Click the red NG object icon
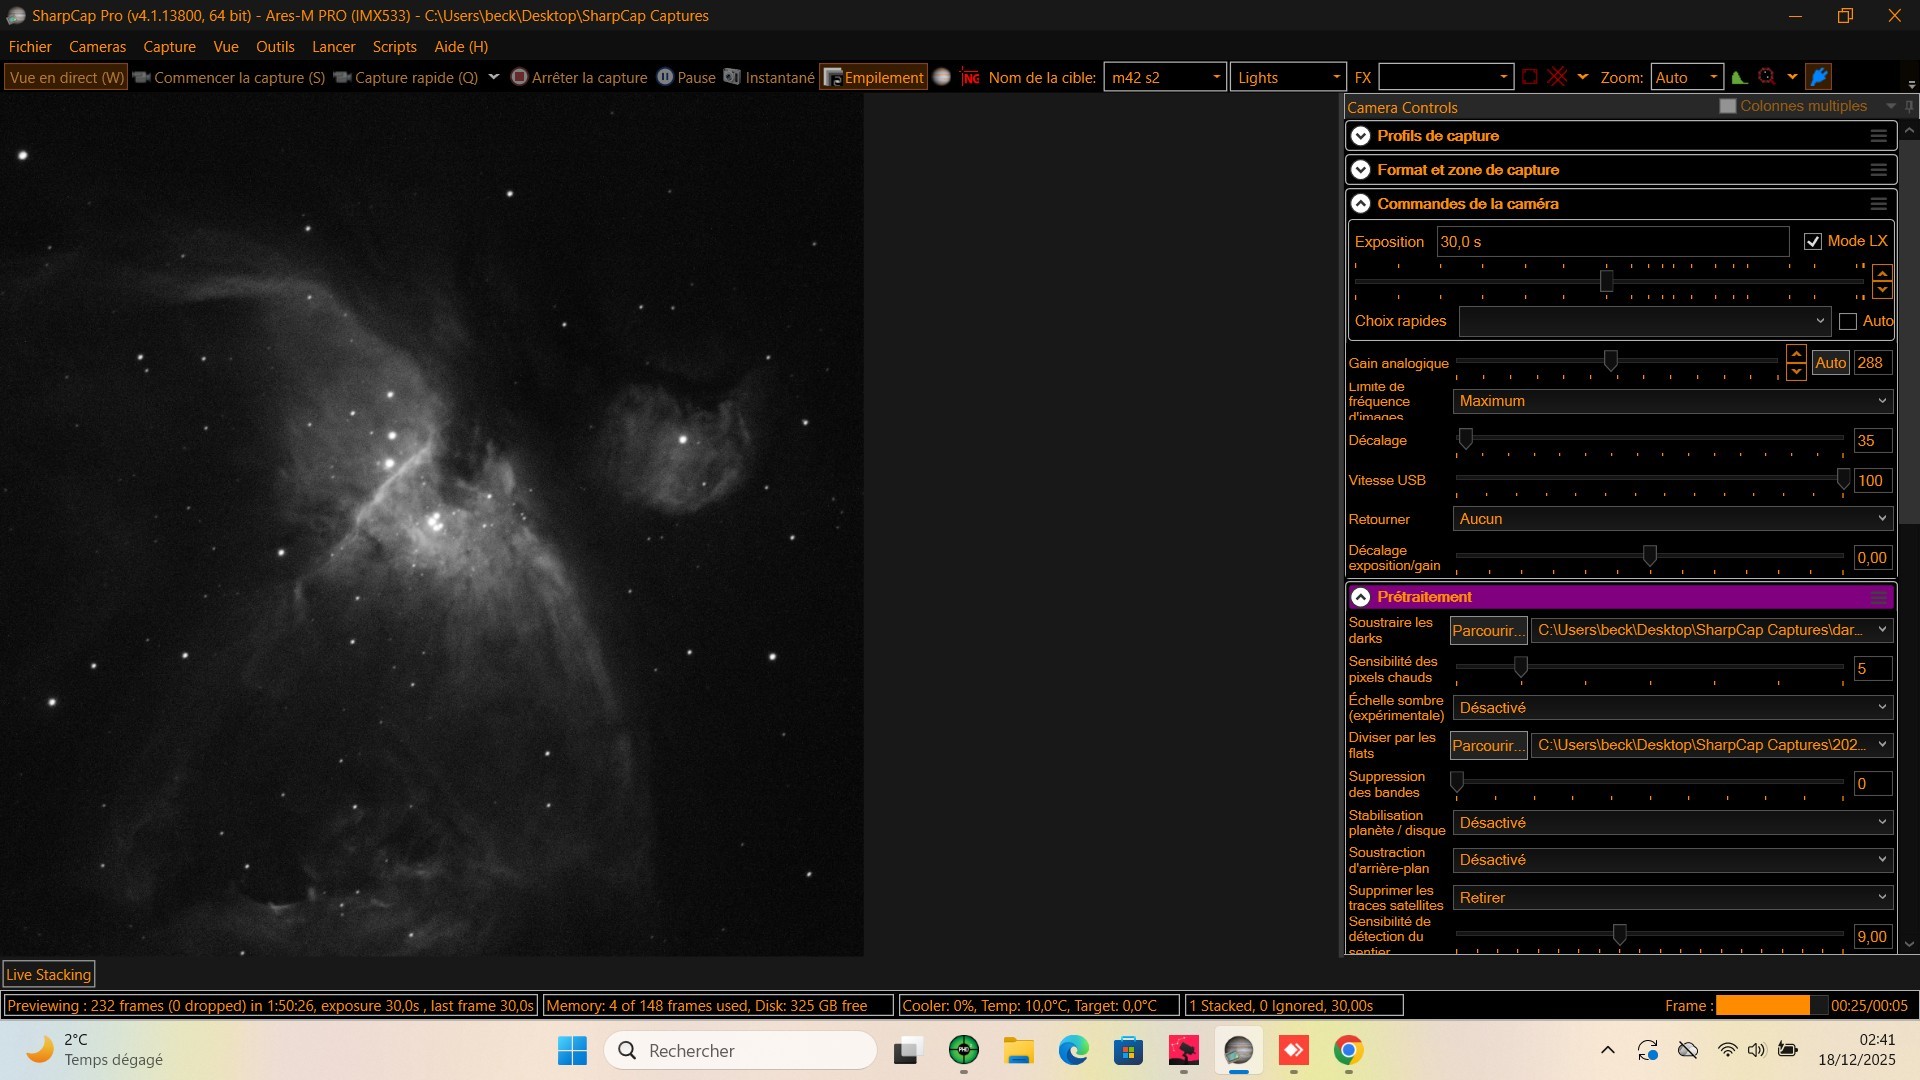Image resolution: width=1920 pixels, height=1080 pixels. pos(969,77)
